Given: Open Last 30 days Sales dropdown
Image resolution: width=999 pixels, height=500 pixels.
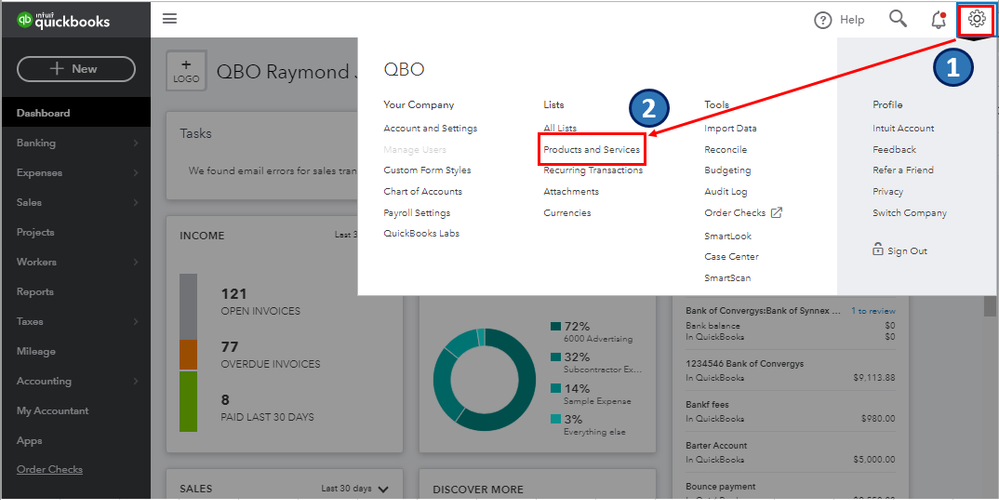Looking at the screenshot, I should pyautogui.click(x=355, y=489).
